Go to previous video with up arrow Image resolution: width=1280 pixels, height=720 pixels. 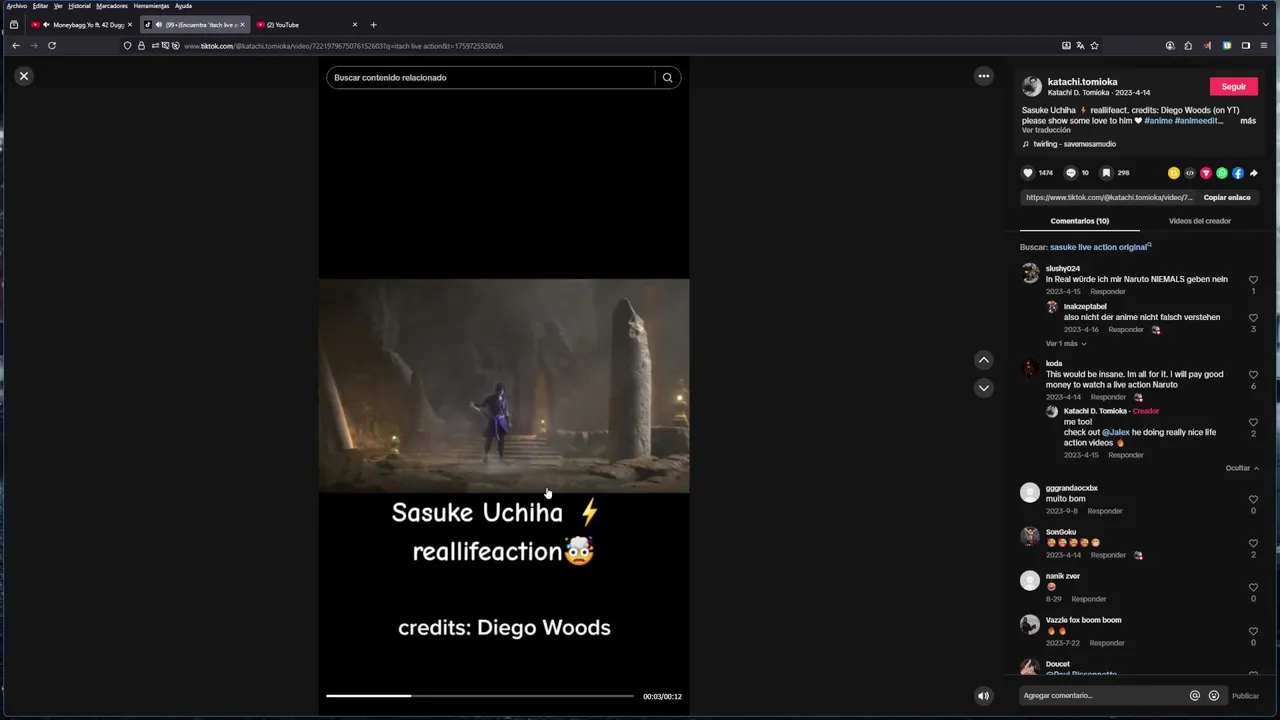pyautogui.click(x=984, y=360)
